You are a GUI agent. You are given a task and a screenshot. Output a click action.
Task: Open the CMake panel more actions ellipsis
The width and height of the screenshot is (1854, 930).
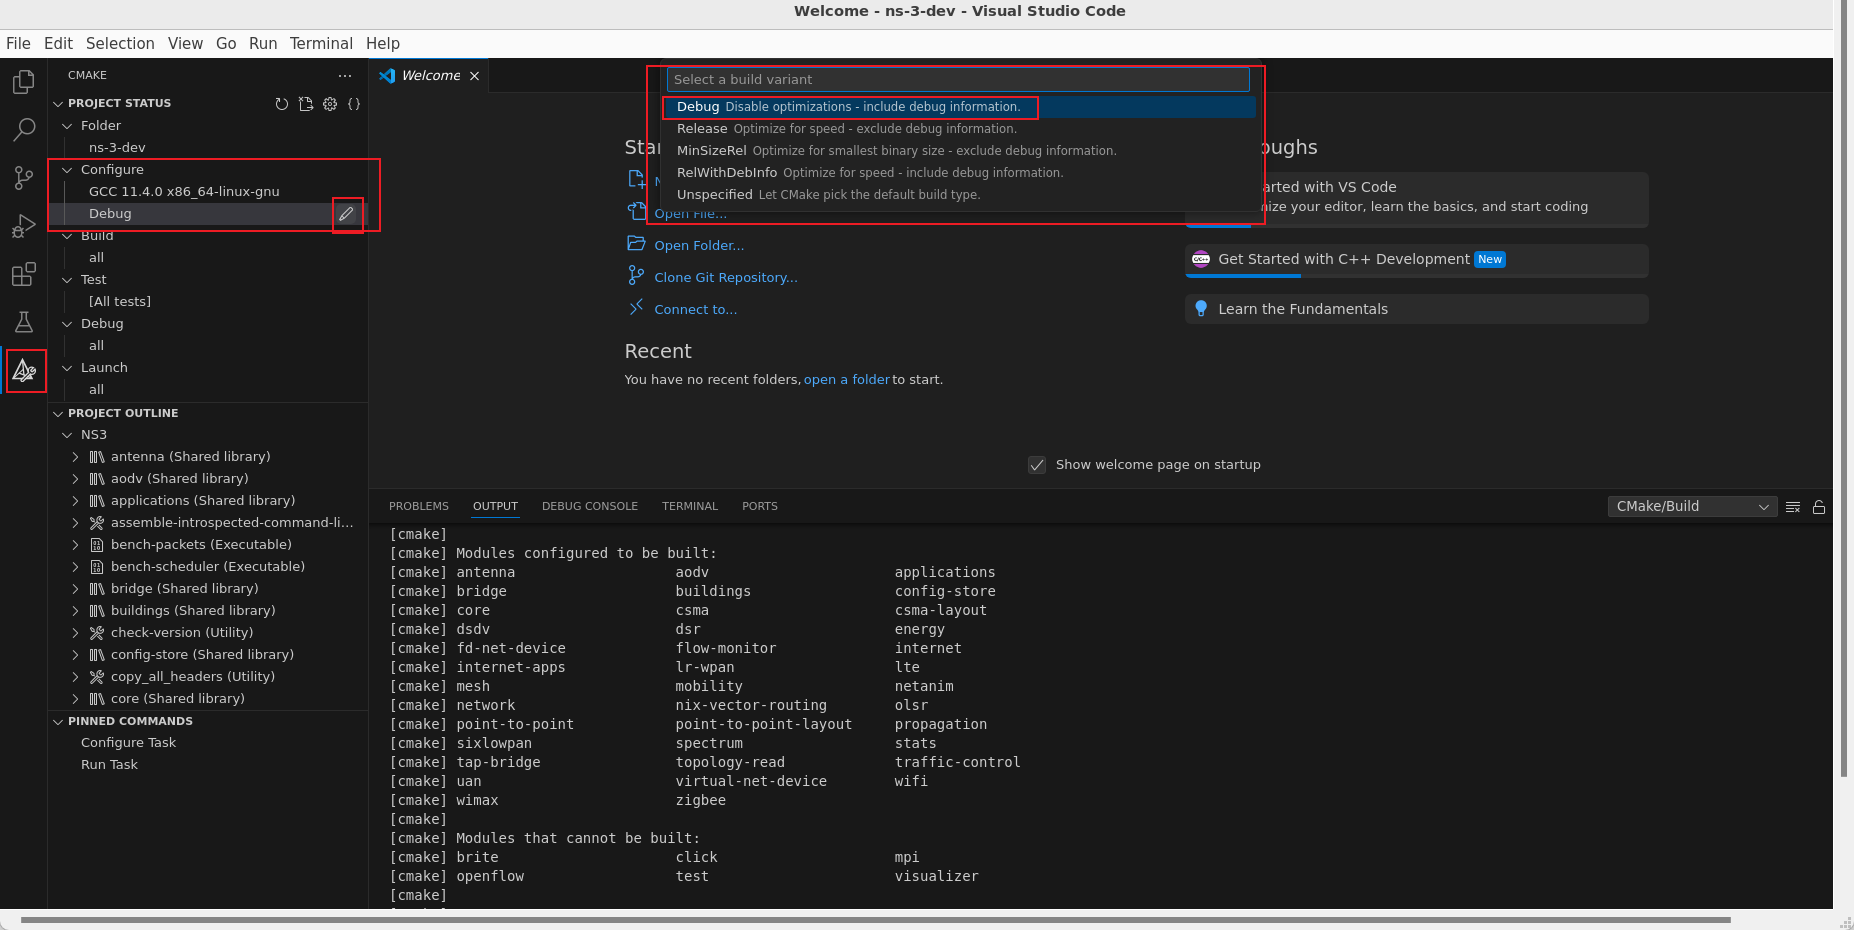[345, 76]
